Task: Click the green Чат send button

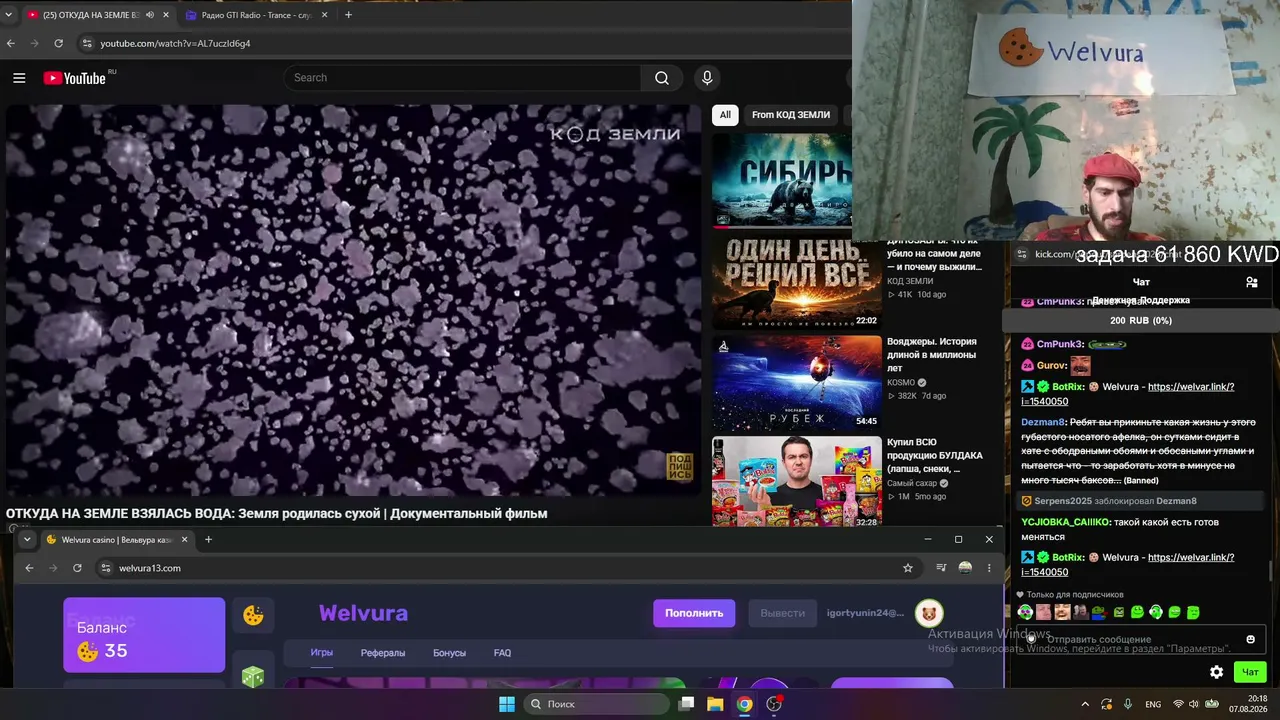Action: 1250,672
